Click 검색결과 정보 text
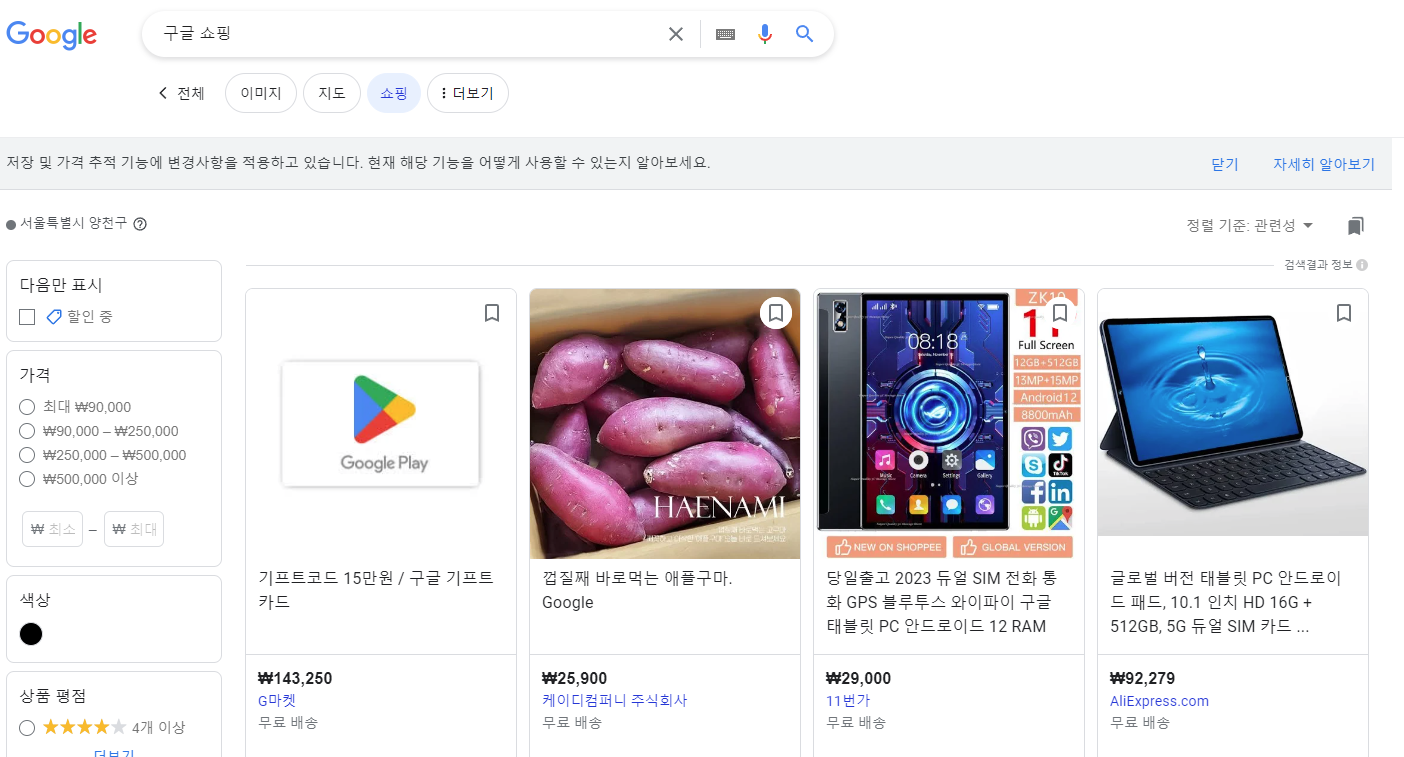 [x=1318, y=265]
